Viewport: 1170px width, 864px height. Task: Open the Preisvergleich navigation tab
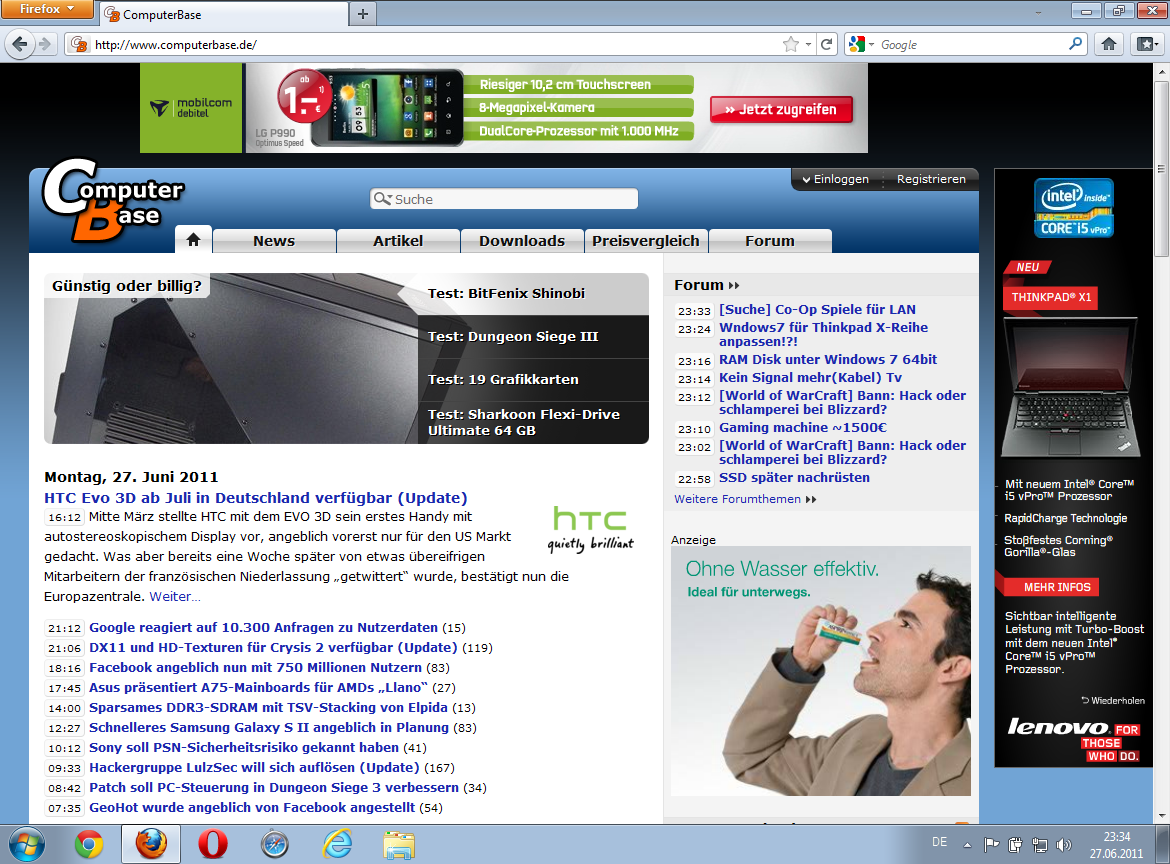[645, 241]
